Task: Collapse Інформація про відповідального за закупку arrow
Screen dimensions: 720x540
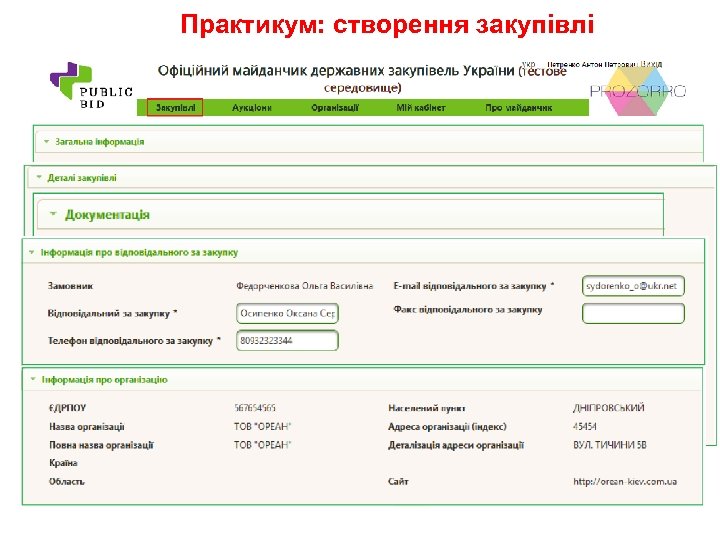Action: pos(32,252)
